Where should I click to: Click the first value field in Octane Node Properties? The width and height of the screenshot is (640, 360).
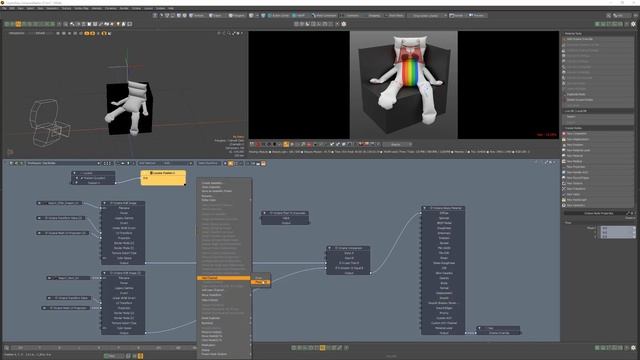(617, 228)
